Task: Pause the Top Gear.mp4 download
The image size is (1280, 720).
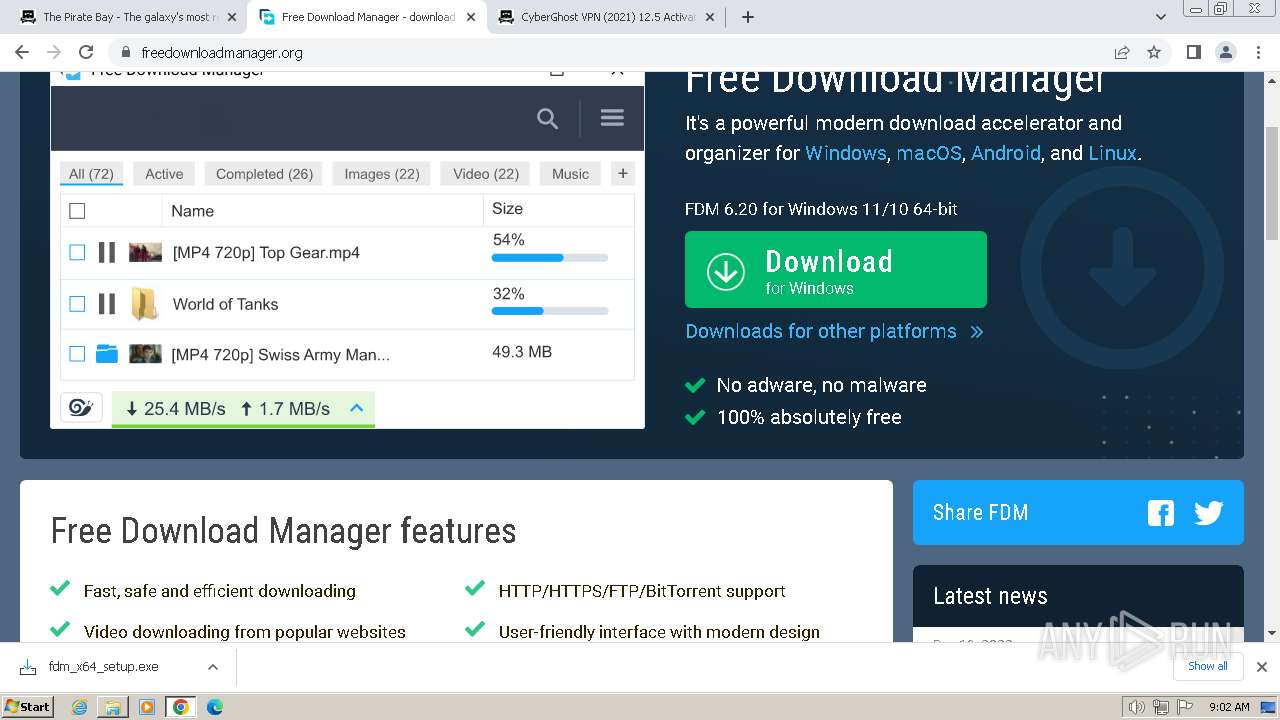Action: (x=107, y=253)
